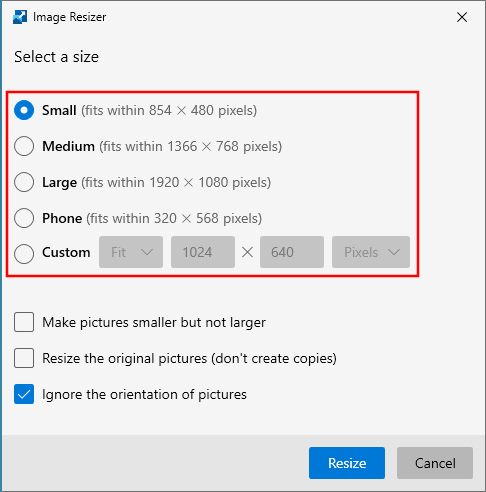This screenshot has width=486, height=492.
Task: Click the custom height field showing 640
Action: pyautogui.click(x=292, y=252)
